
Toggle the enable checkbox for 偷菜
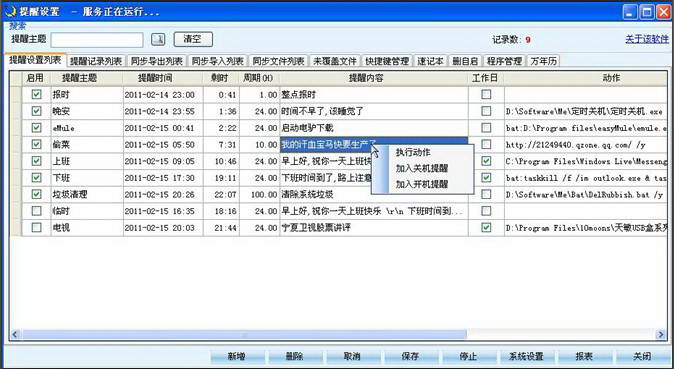tap(37, 144)
